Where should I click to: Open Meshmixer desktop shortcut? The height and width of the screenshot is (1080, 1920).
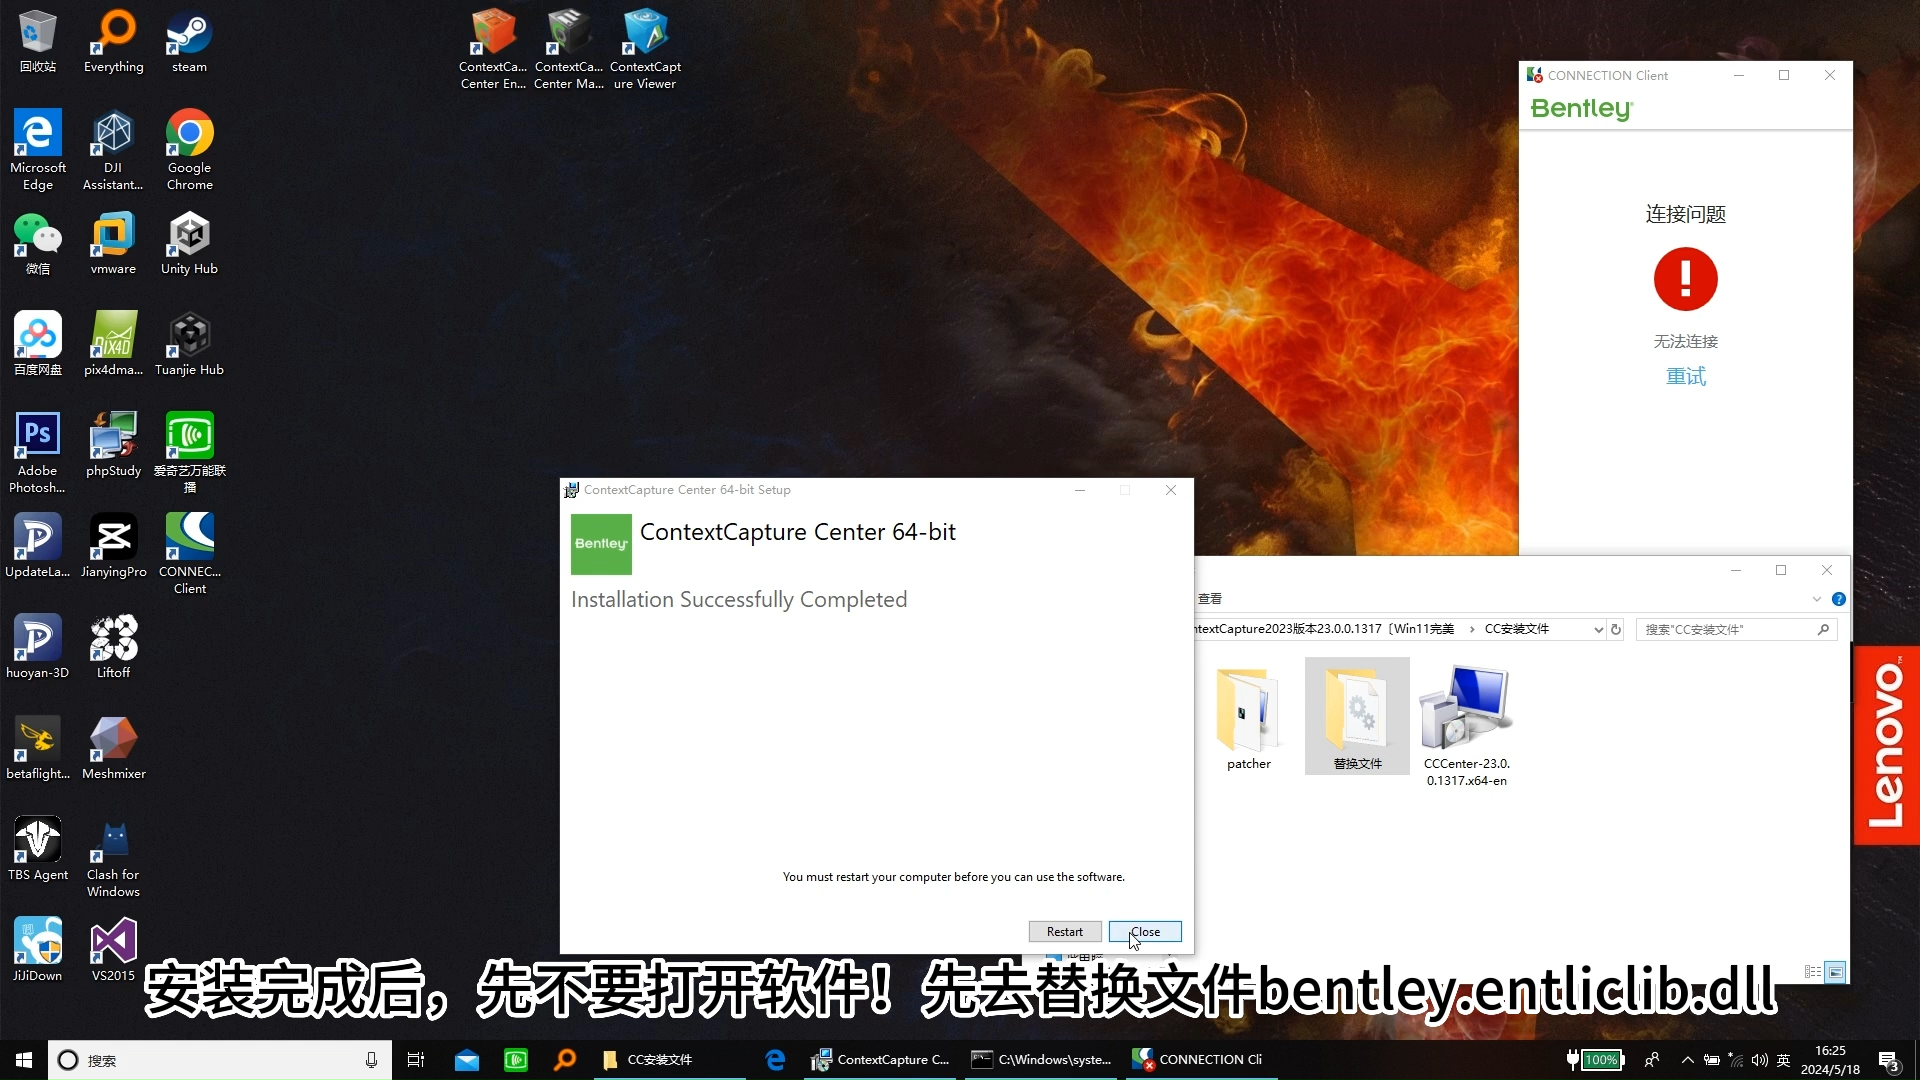tap(113, 748)
